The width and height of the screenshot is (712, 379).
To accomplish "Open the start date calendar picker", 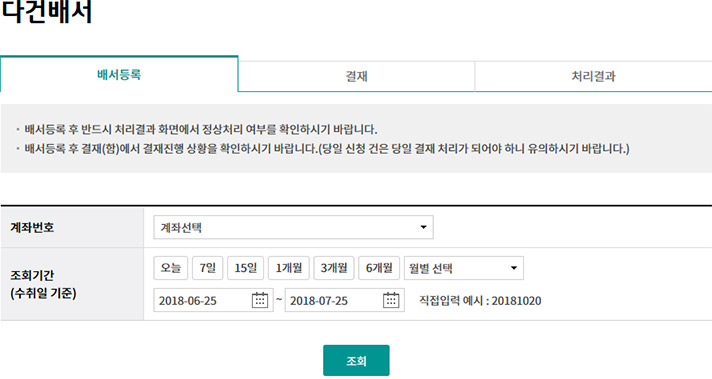I will pyautogui.click(x=260, y=300).
